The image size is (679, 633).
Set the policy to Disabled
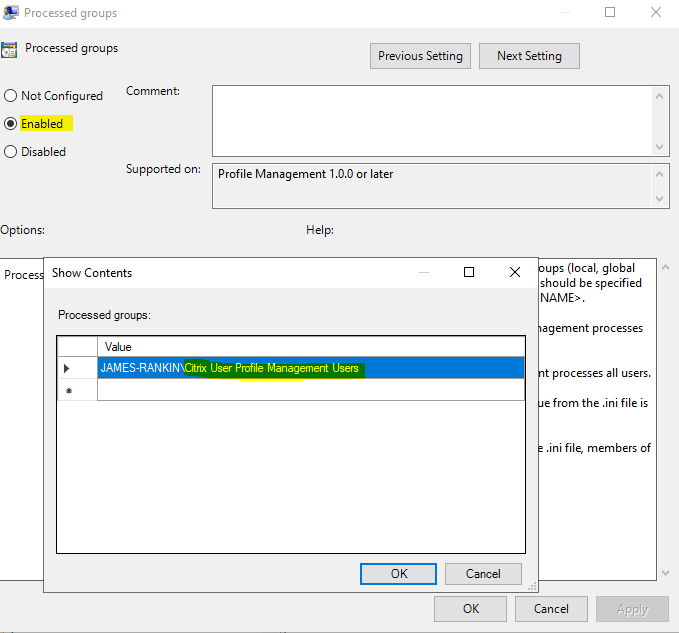pos(11,152)
